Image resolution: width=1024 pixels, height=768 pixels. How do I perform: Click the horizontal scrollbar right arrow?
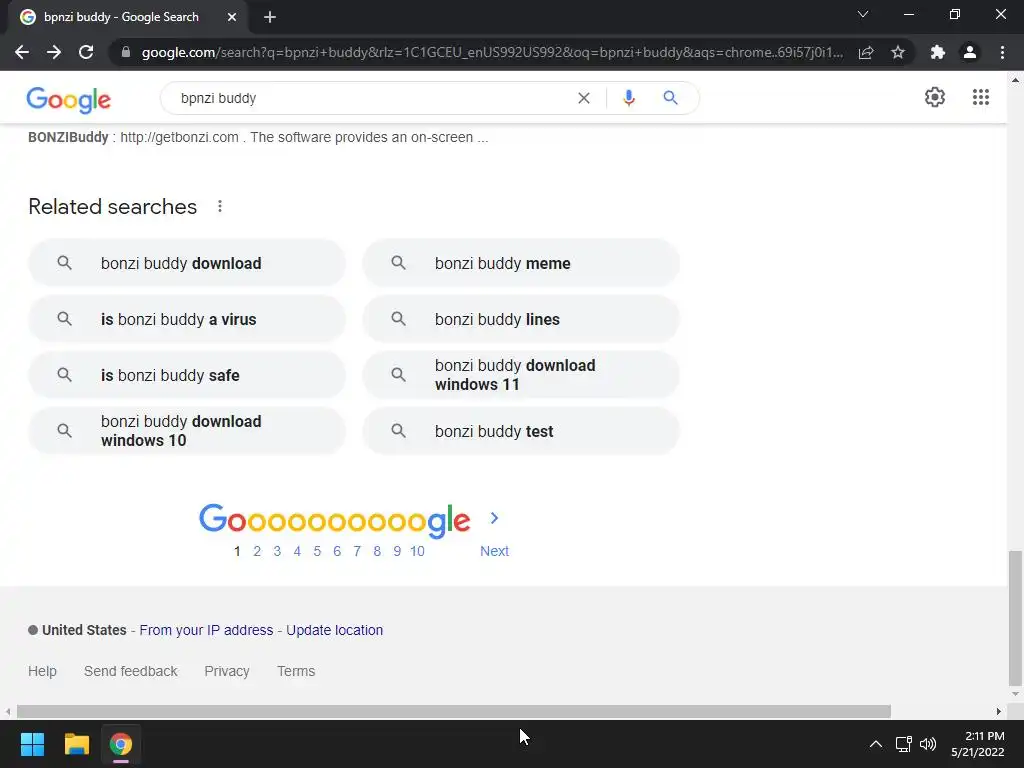[x=999, y=711]
